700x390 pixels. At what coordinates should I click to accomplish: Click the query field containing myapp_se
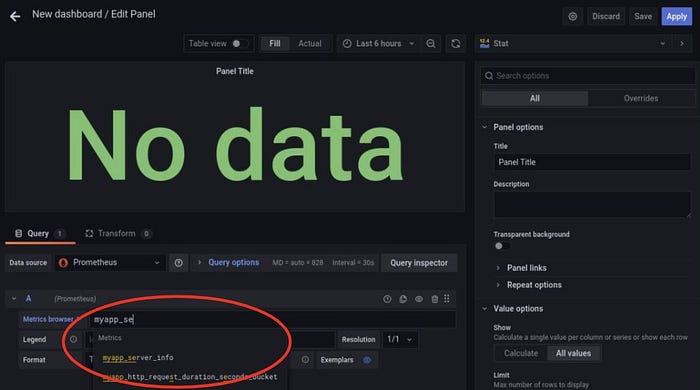(272, 319)
